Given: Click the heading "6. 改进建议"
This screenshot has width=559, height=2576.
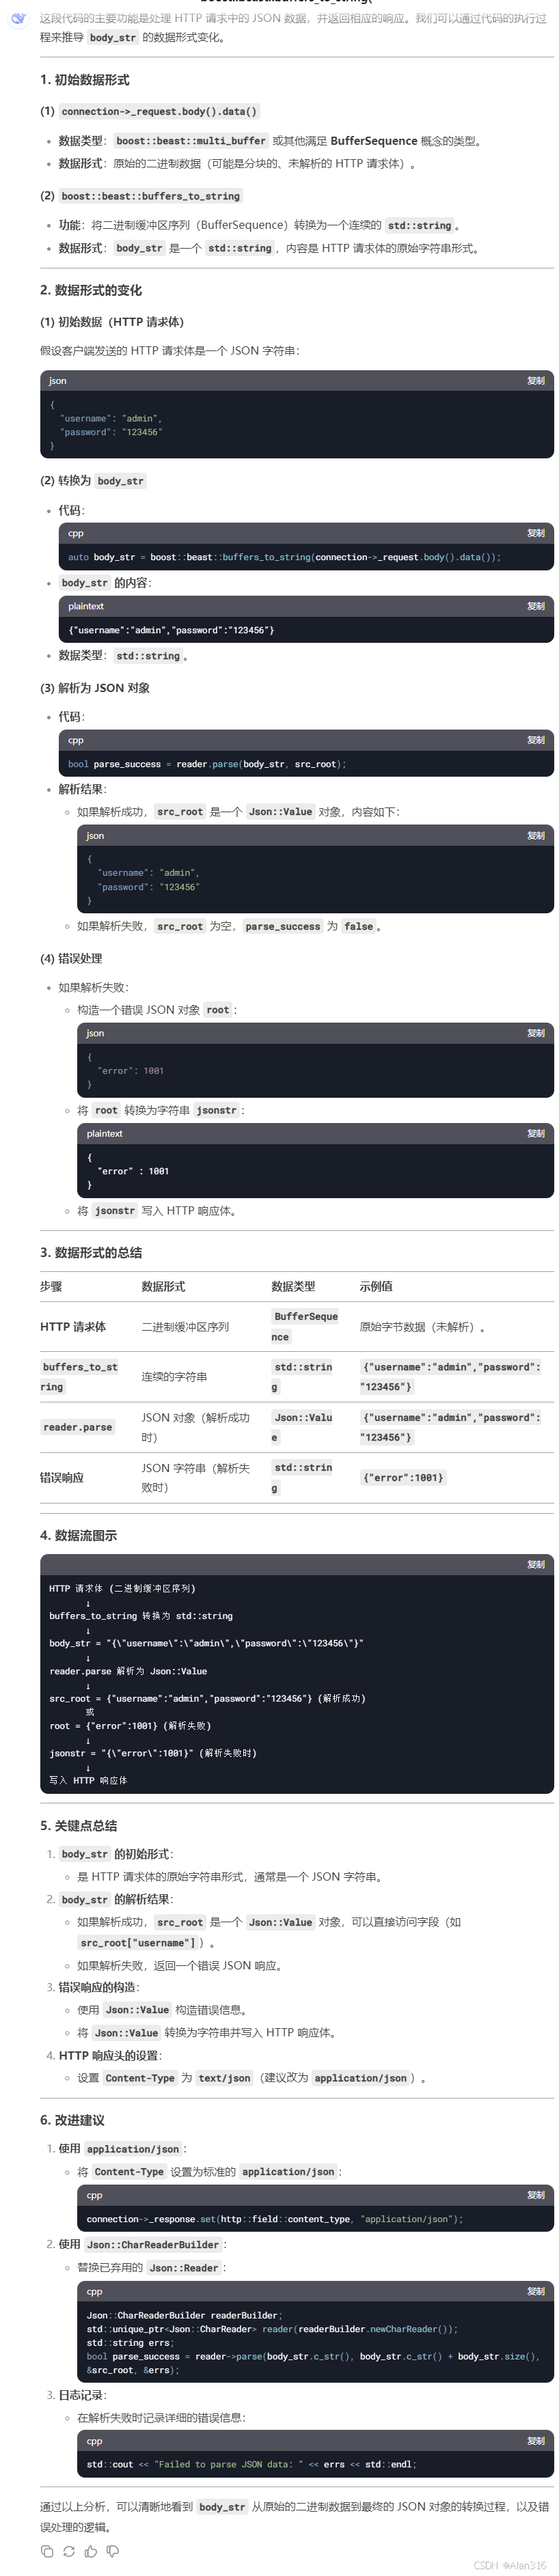Looking at the screenshot, I should [x=72, y=2120].
